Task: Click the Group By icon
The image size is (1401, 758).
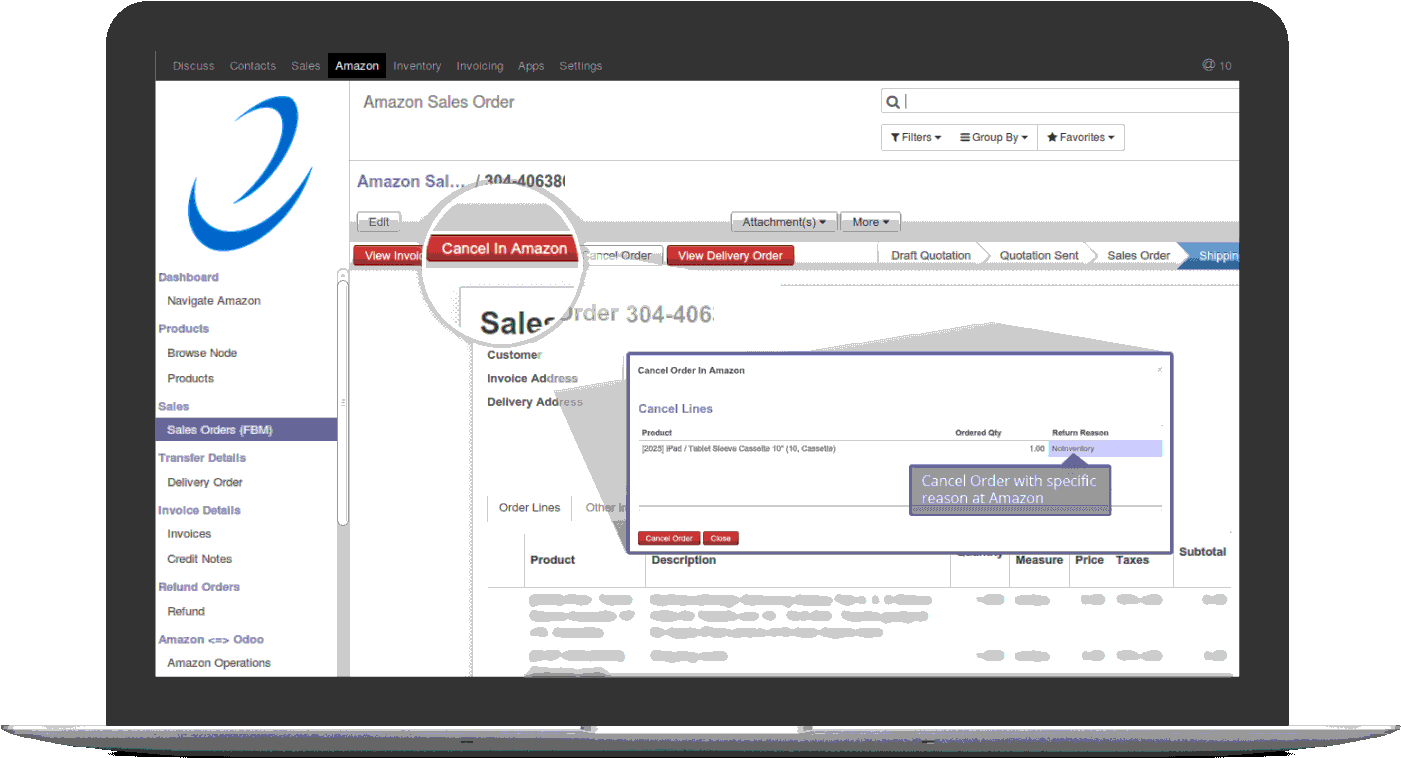Action: [964, 137]
